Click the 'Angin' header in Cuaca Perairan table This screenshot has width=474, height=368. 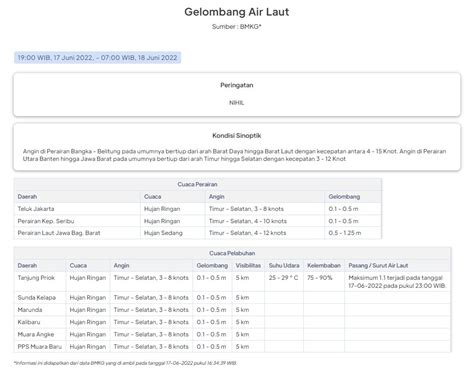coord(217,197)
